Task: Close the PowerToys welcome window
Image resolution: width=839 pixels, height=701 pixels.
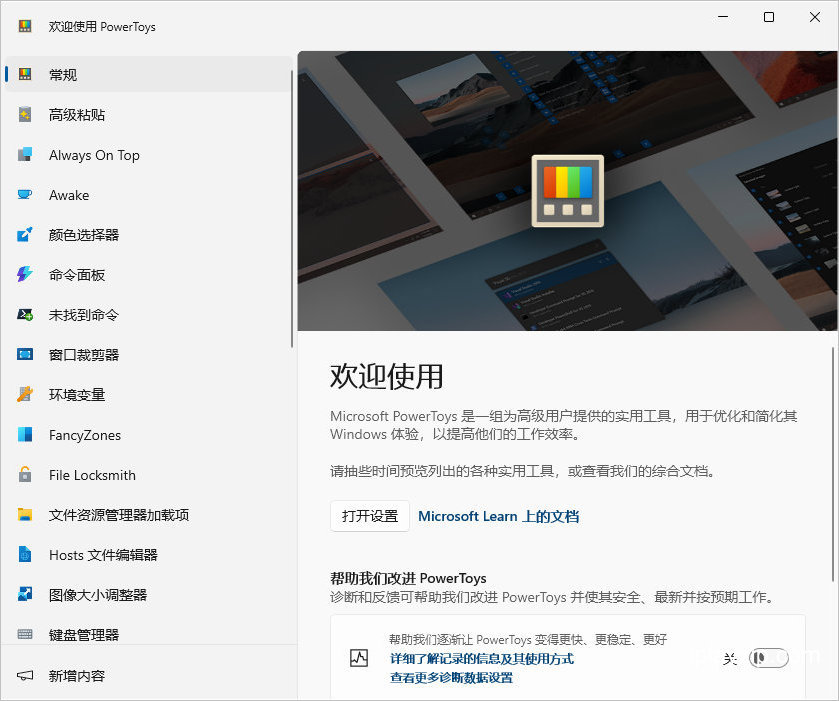Action: (814, 17)
